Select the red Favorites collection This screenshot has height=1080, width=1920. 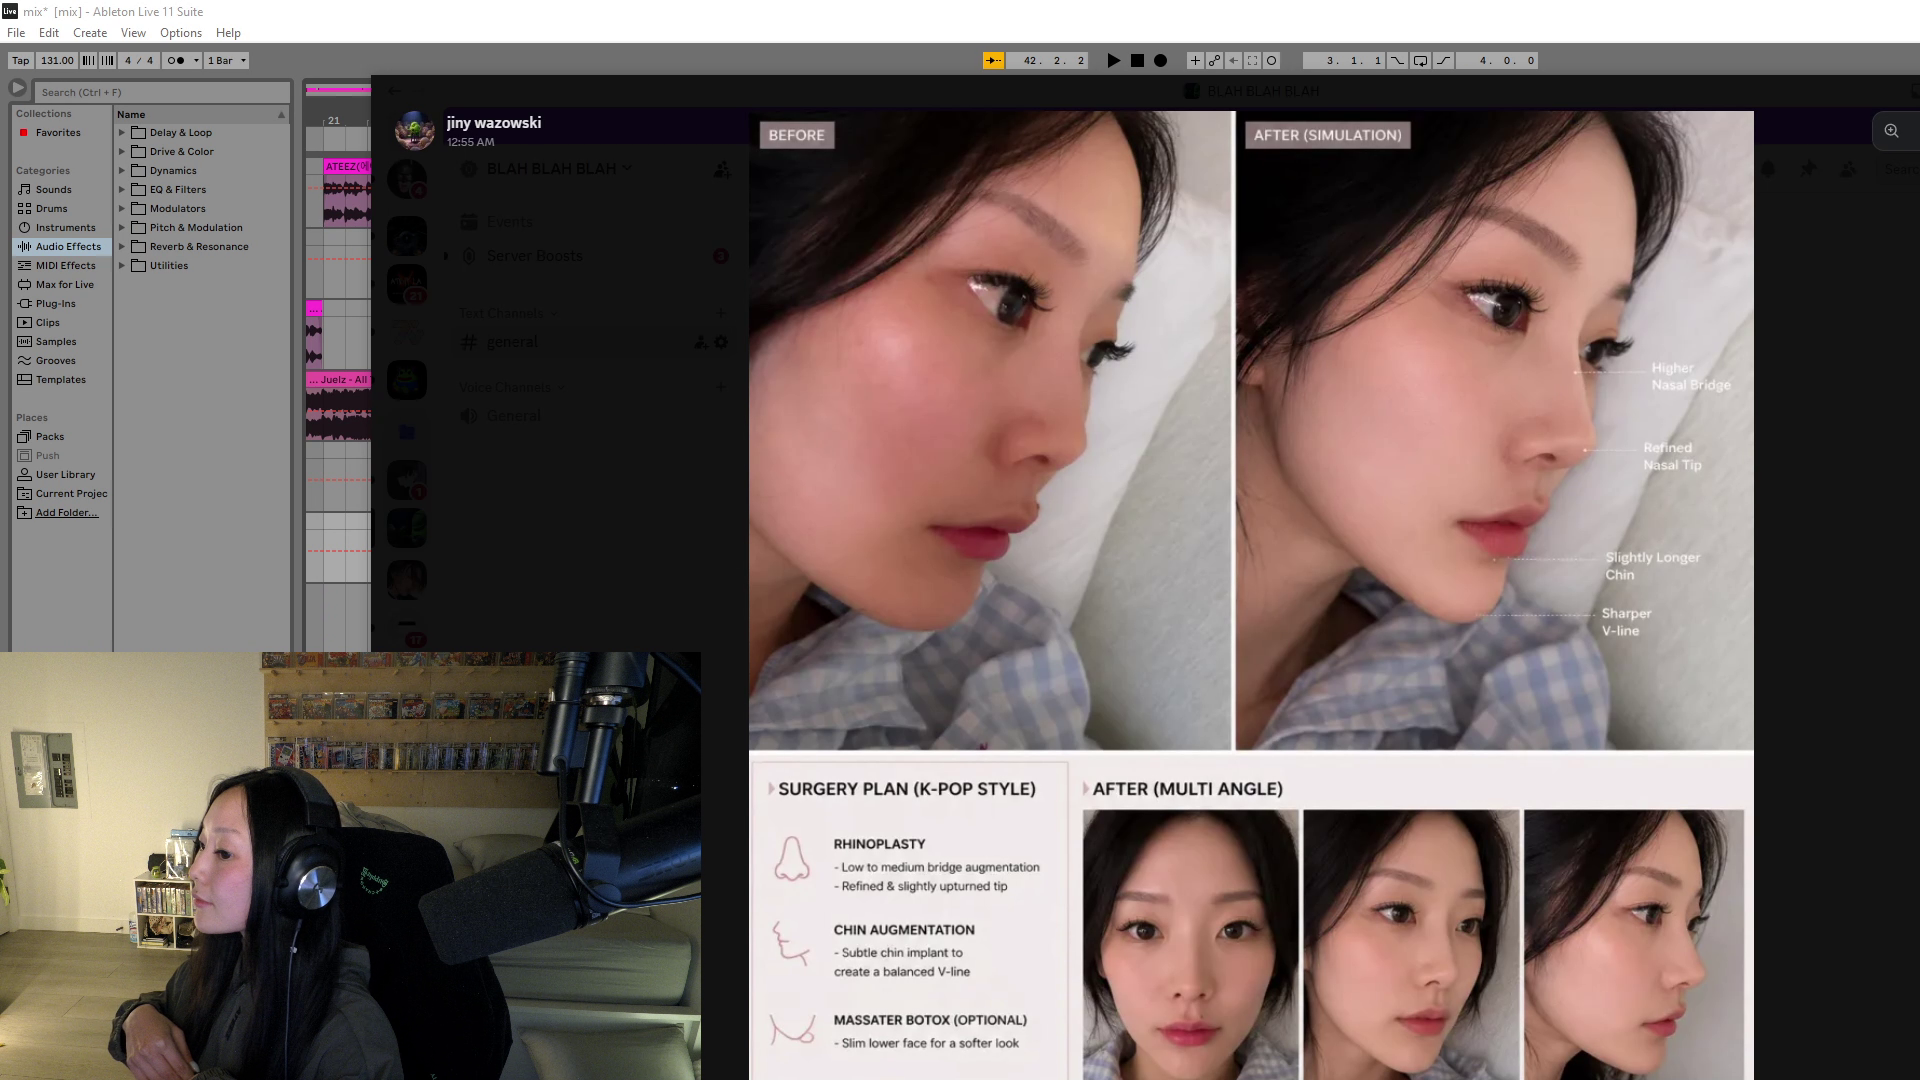(23, 133)
